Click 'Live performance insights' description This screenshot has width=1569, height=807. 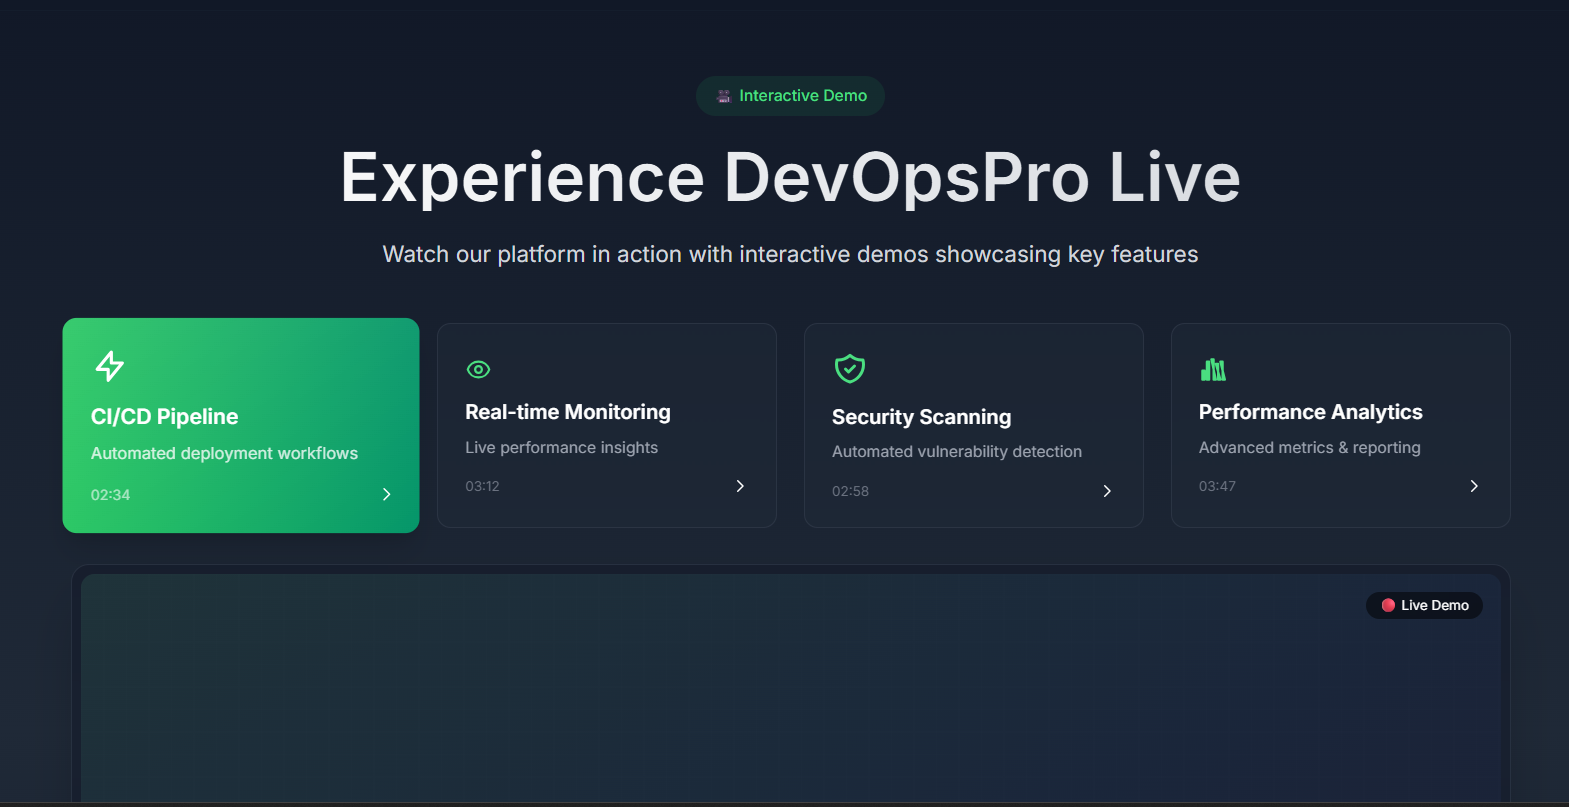(x=561, y=448)
